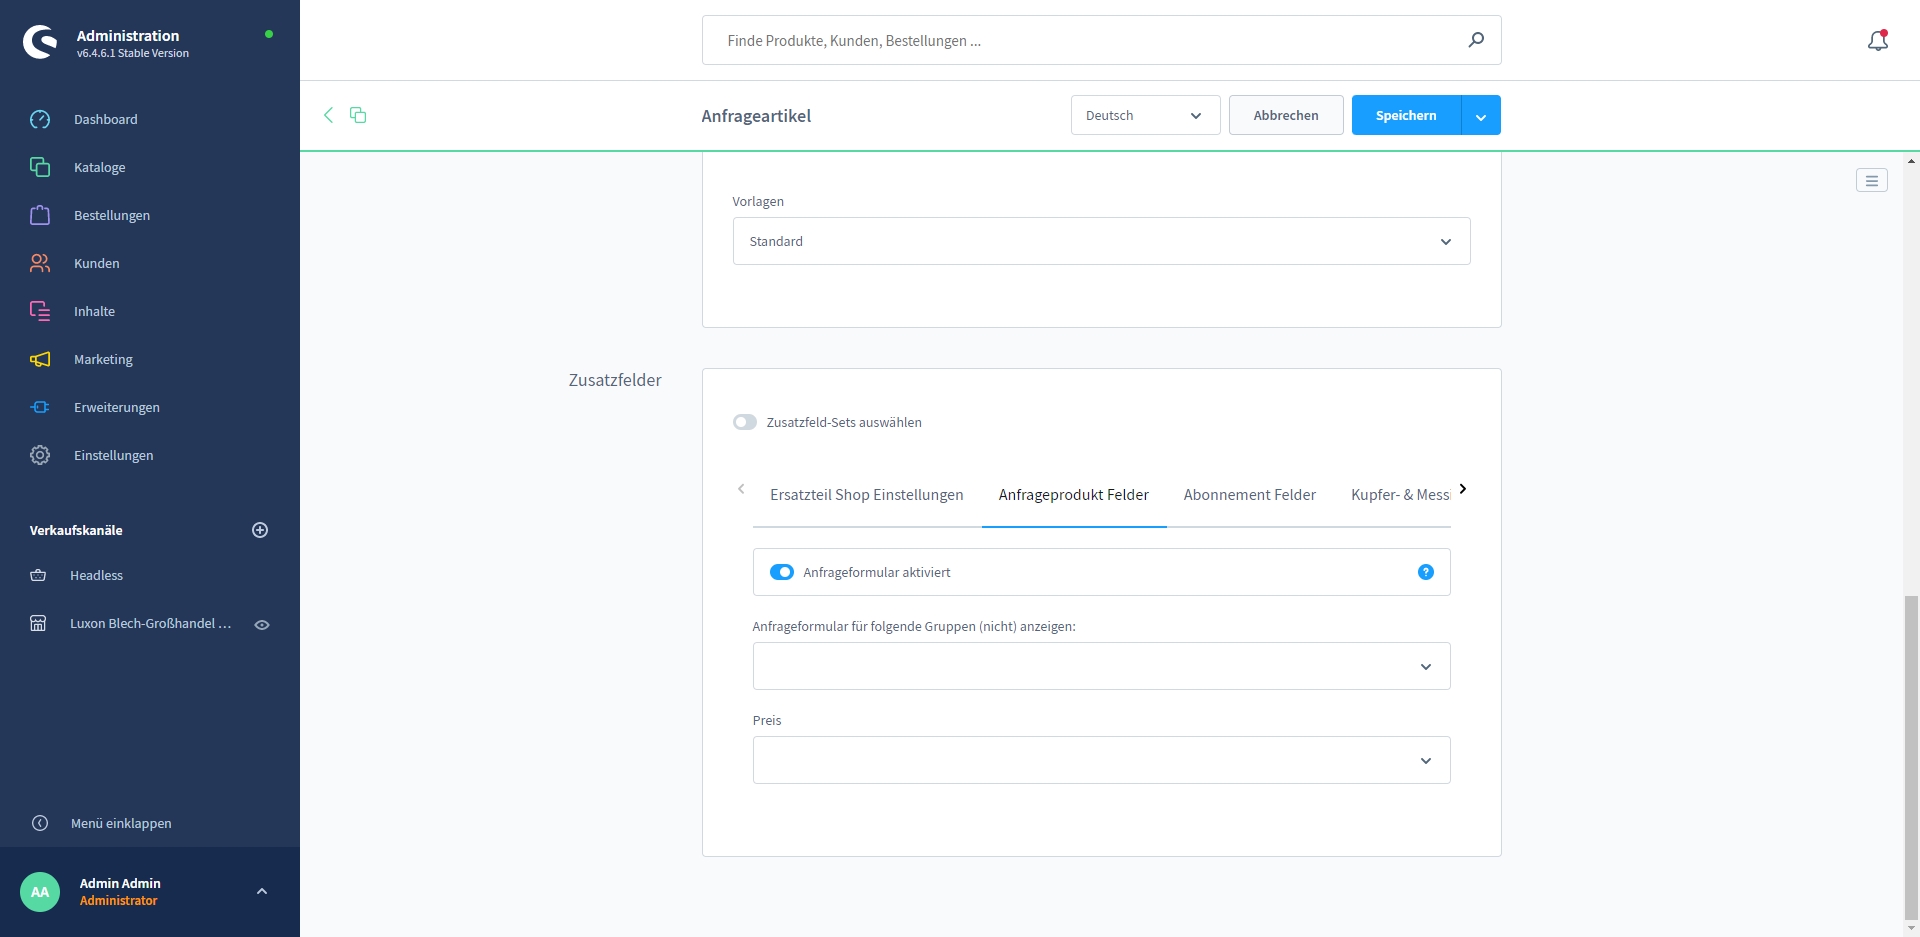Open the page outline list icon
Image resolution: width=1920 pixels, height=937 pixels.
click(x=1871, y=181)
